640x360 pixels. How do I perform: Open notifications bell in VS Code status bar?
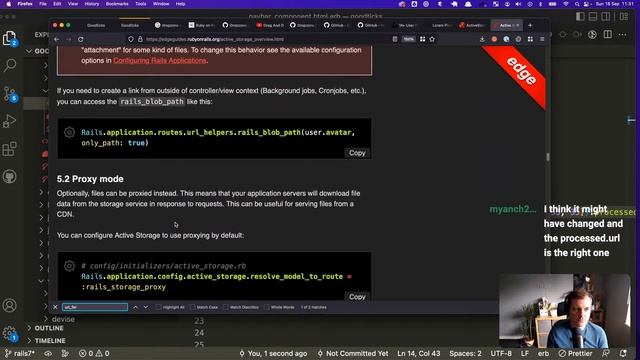623,353
